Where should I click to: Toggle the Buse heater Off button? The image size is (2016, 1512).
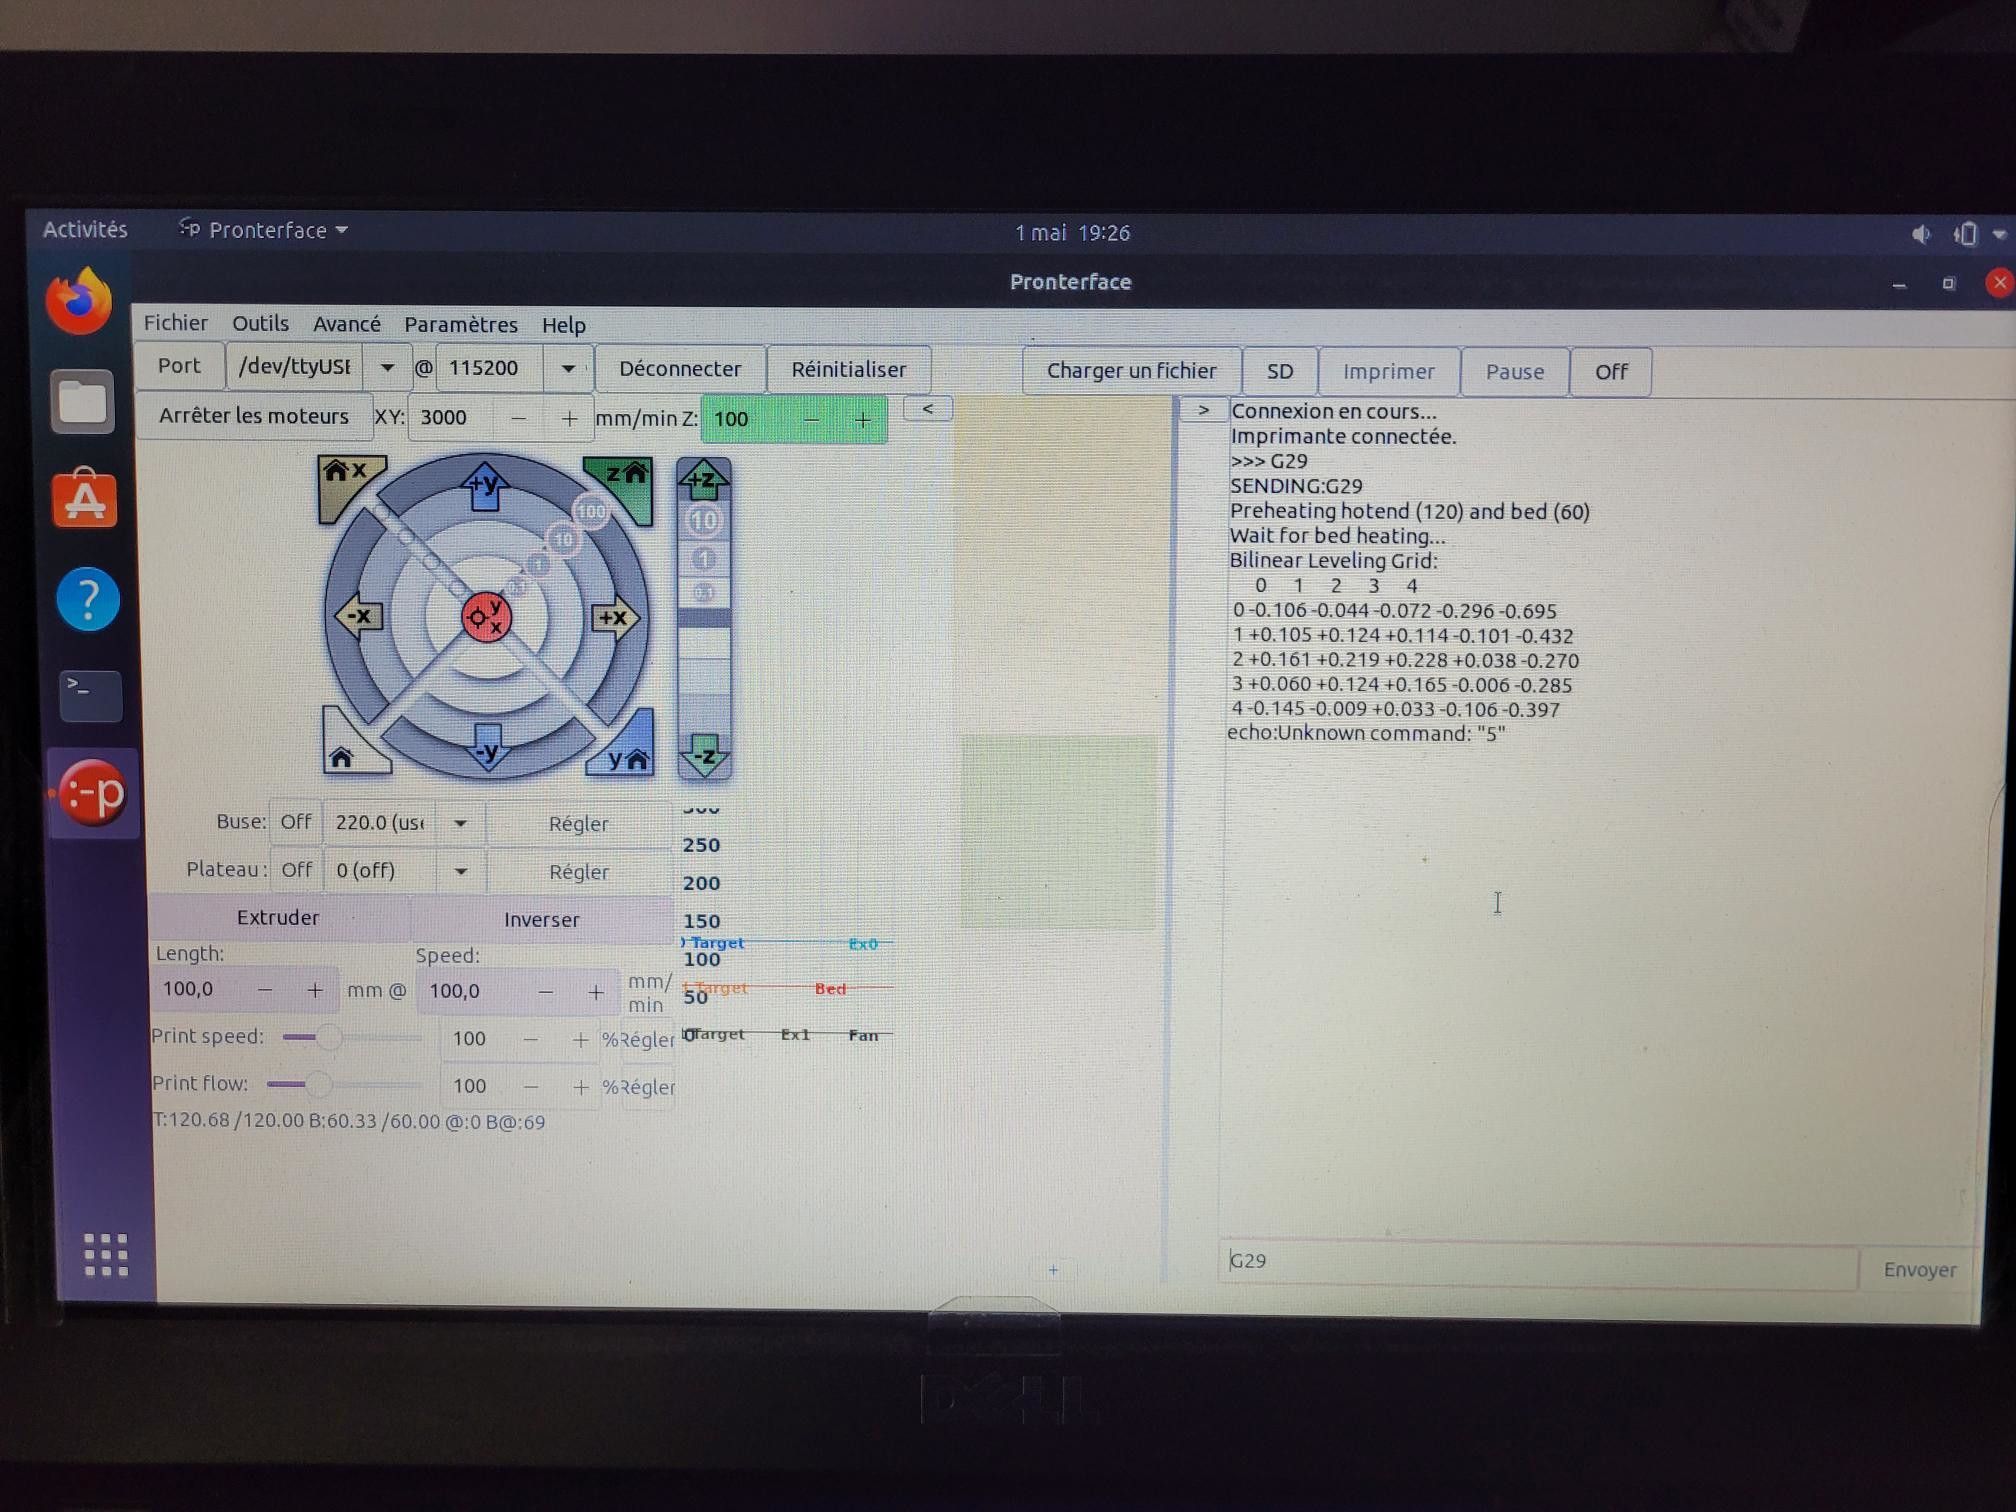295,822
